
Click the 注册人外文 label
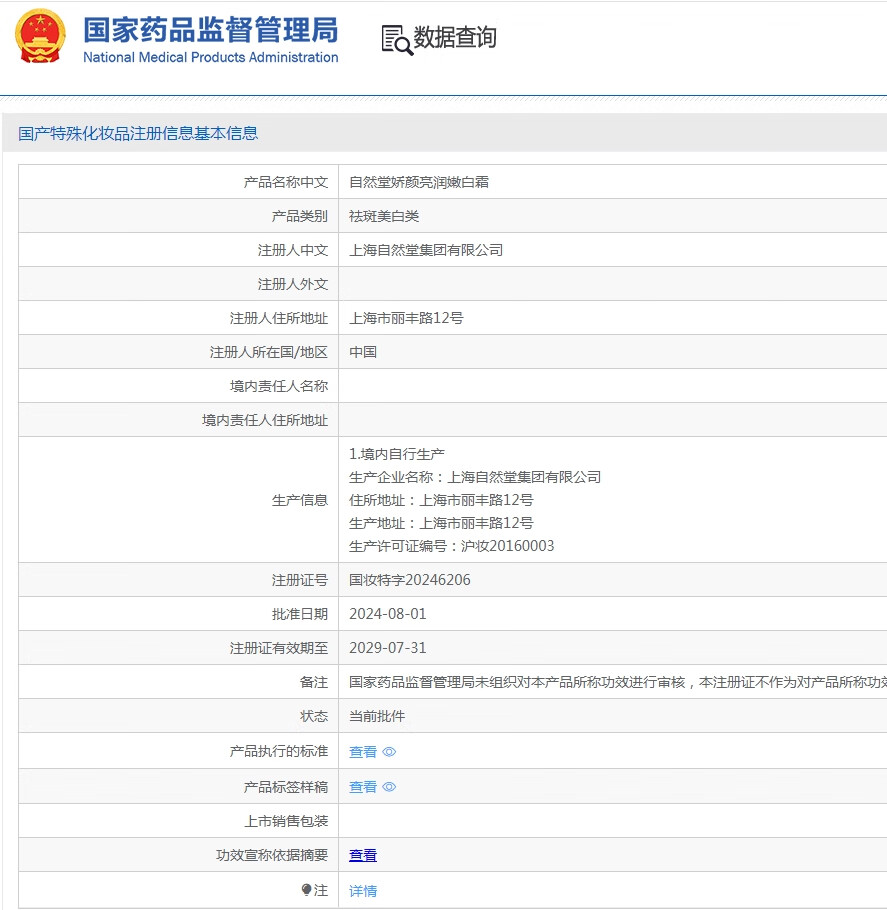[293, 284]
